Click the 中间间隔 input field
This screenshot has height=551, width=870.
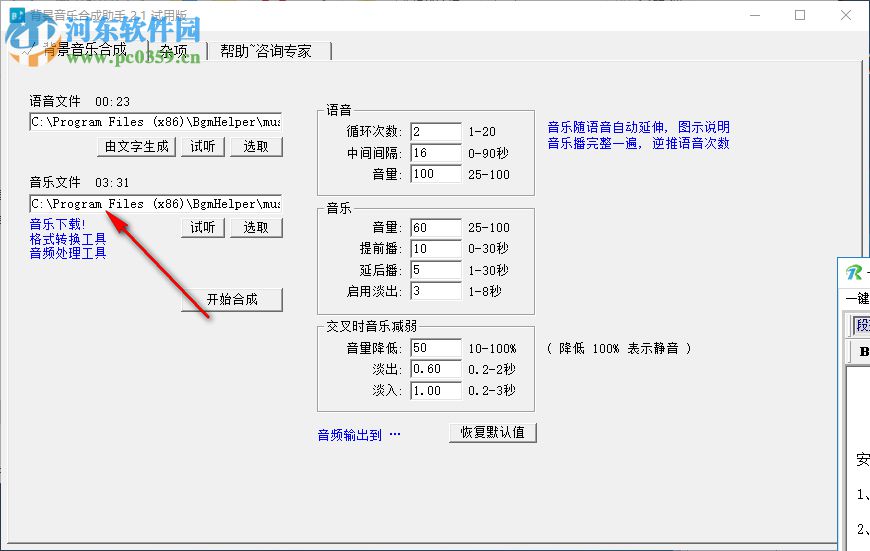pos(436,153)
